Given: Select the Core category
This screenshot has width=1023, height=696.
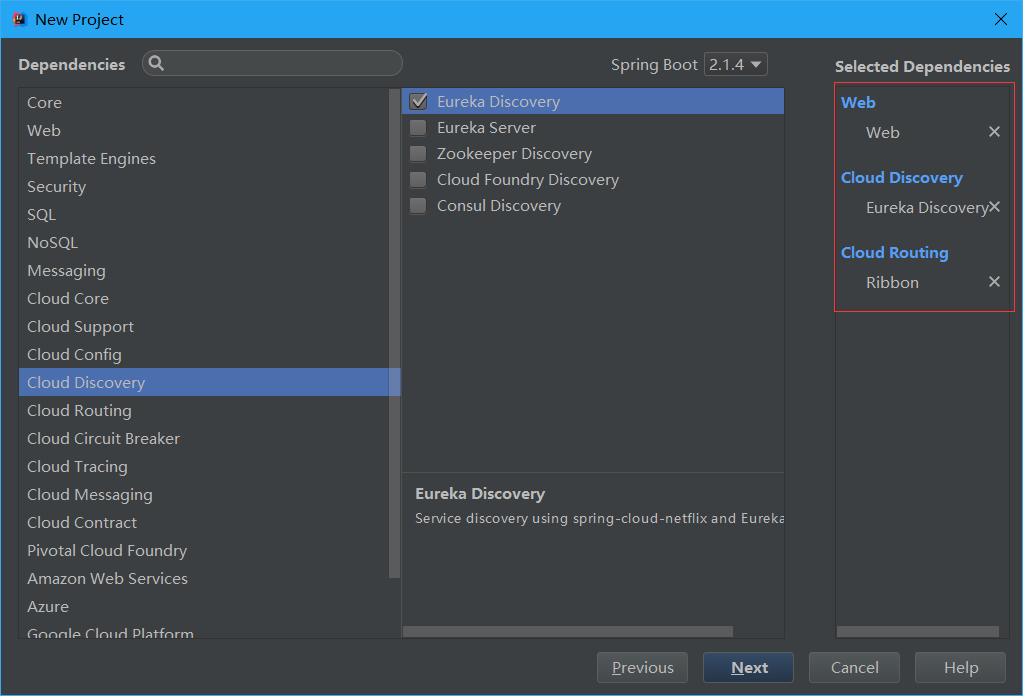Looking at the screenshot, I should 204,102.
